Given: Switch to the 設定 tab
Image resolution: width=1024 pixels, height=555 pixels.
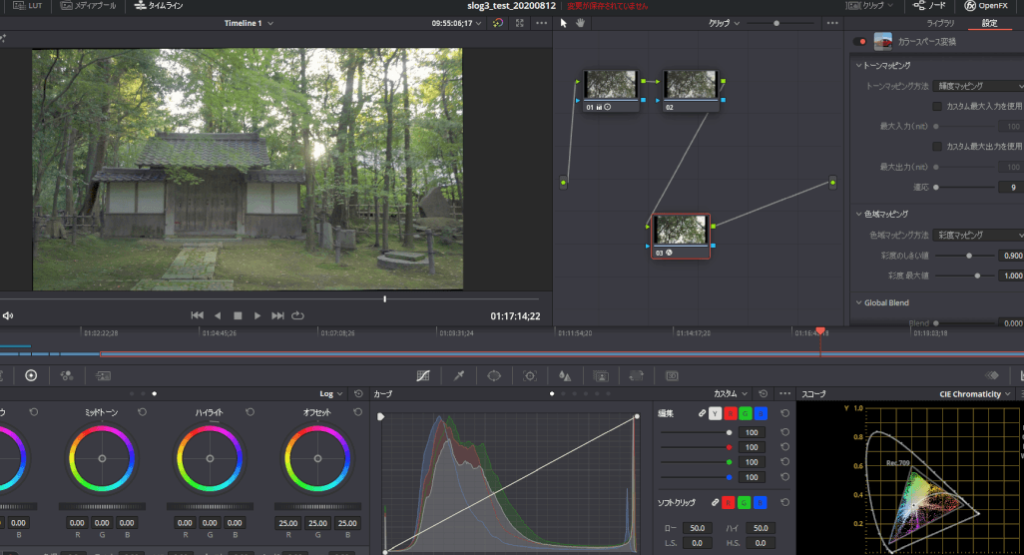Looking at the screenshot, I should [x=989, y=23].
